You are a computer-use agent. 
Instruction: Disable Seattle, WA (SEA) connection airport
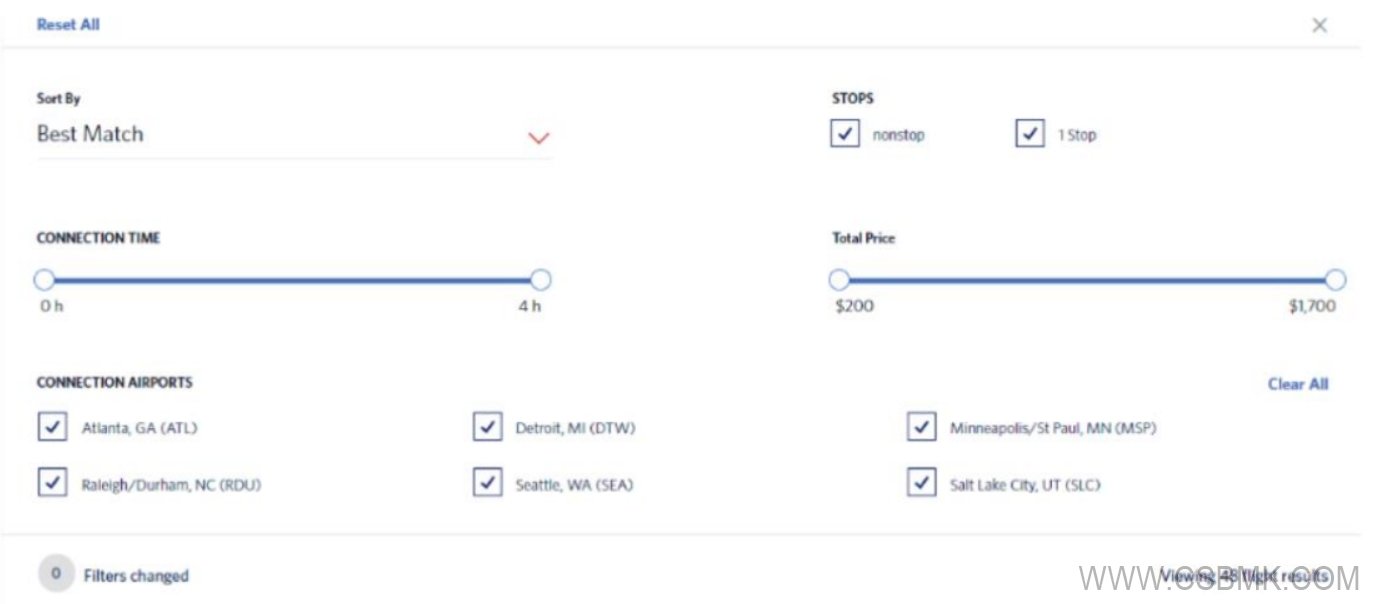point(487,484)
